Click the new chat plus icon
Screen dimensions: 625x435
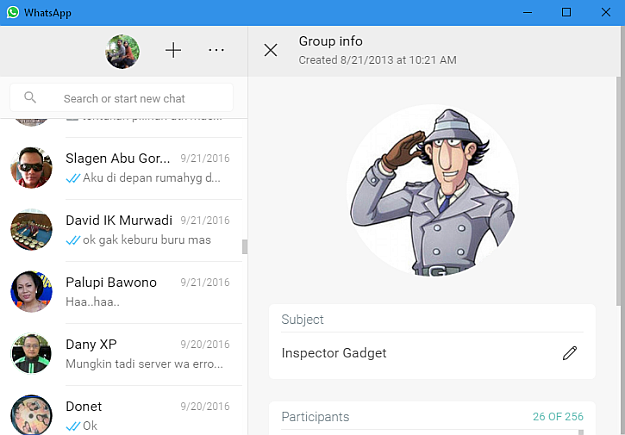tap(173, 50)
